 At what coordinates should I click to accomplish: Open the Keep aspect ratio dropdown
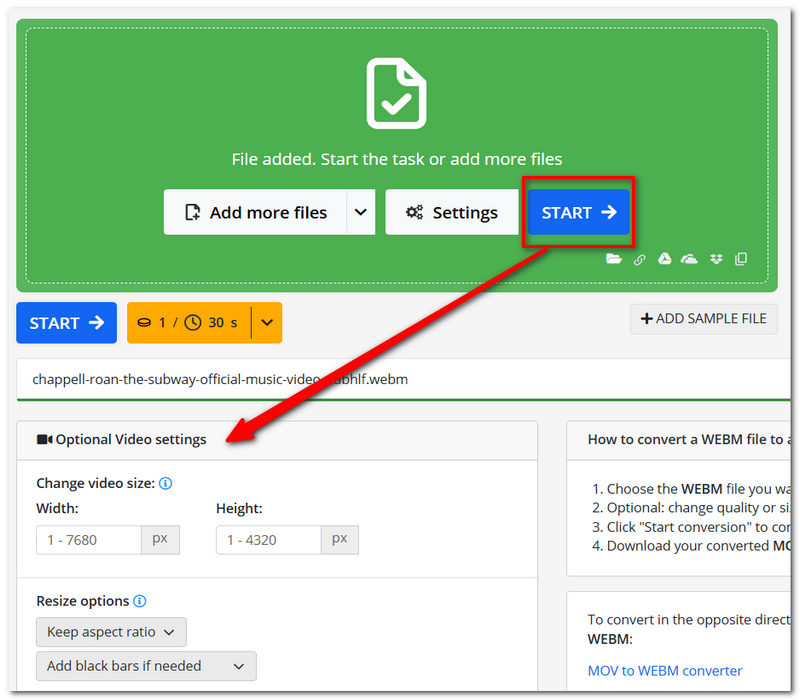(111, 632)
